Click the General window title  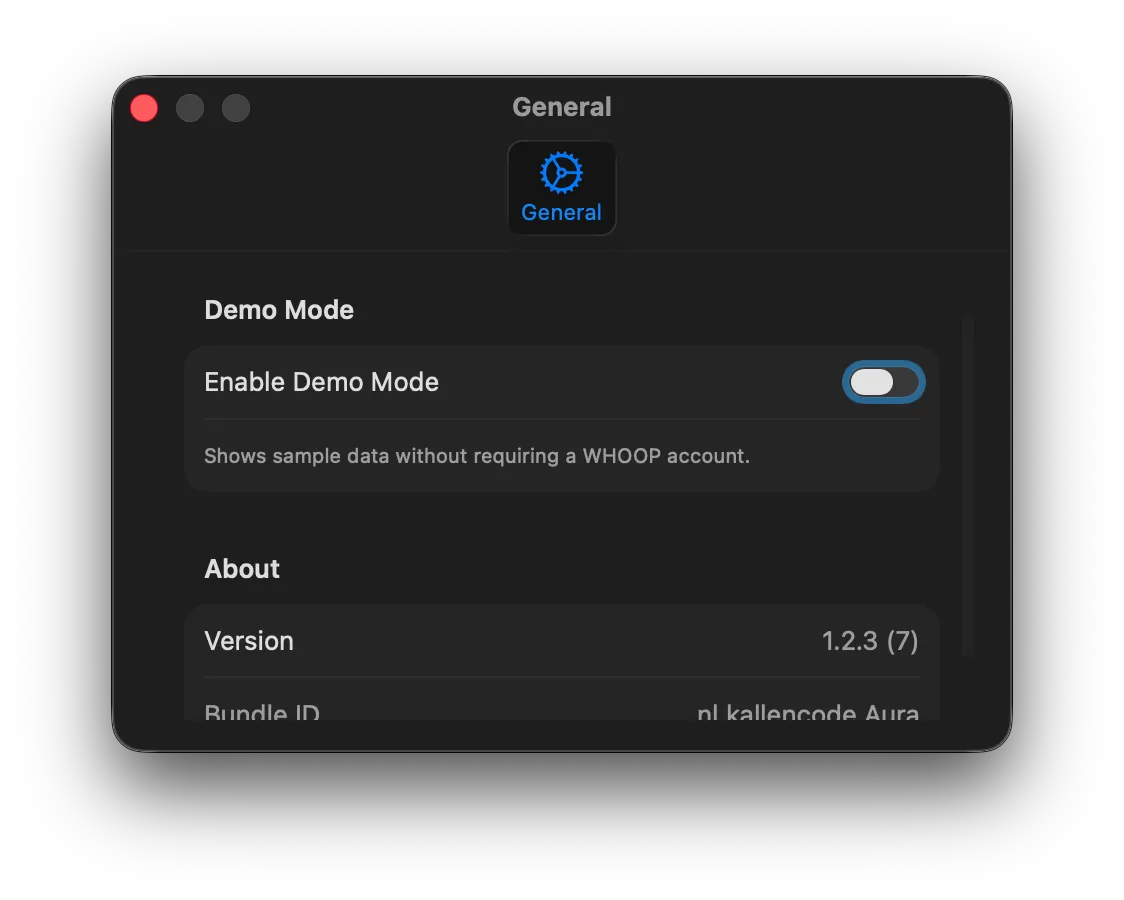(x=561, y=107)
